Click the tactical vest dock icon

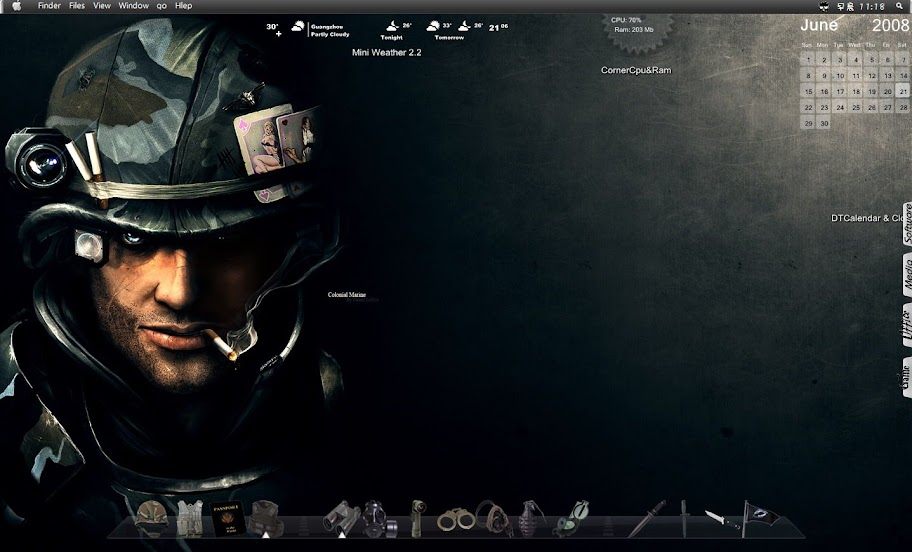[x=190, y=518]
